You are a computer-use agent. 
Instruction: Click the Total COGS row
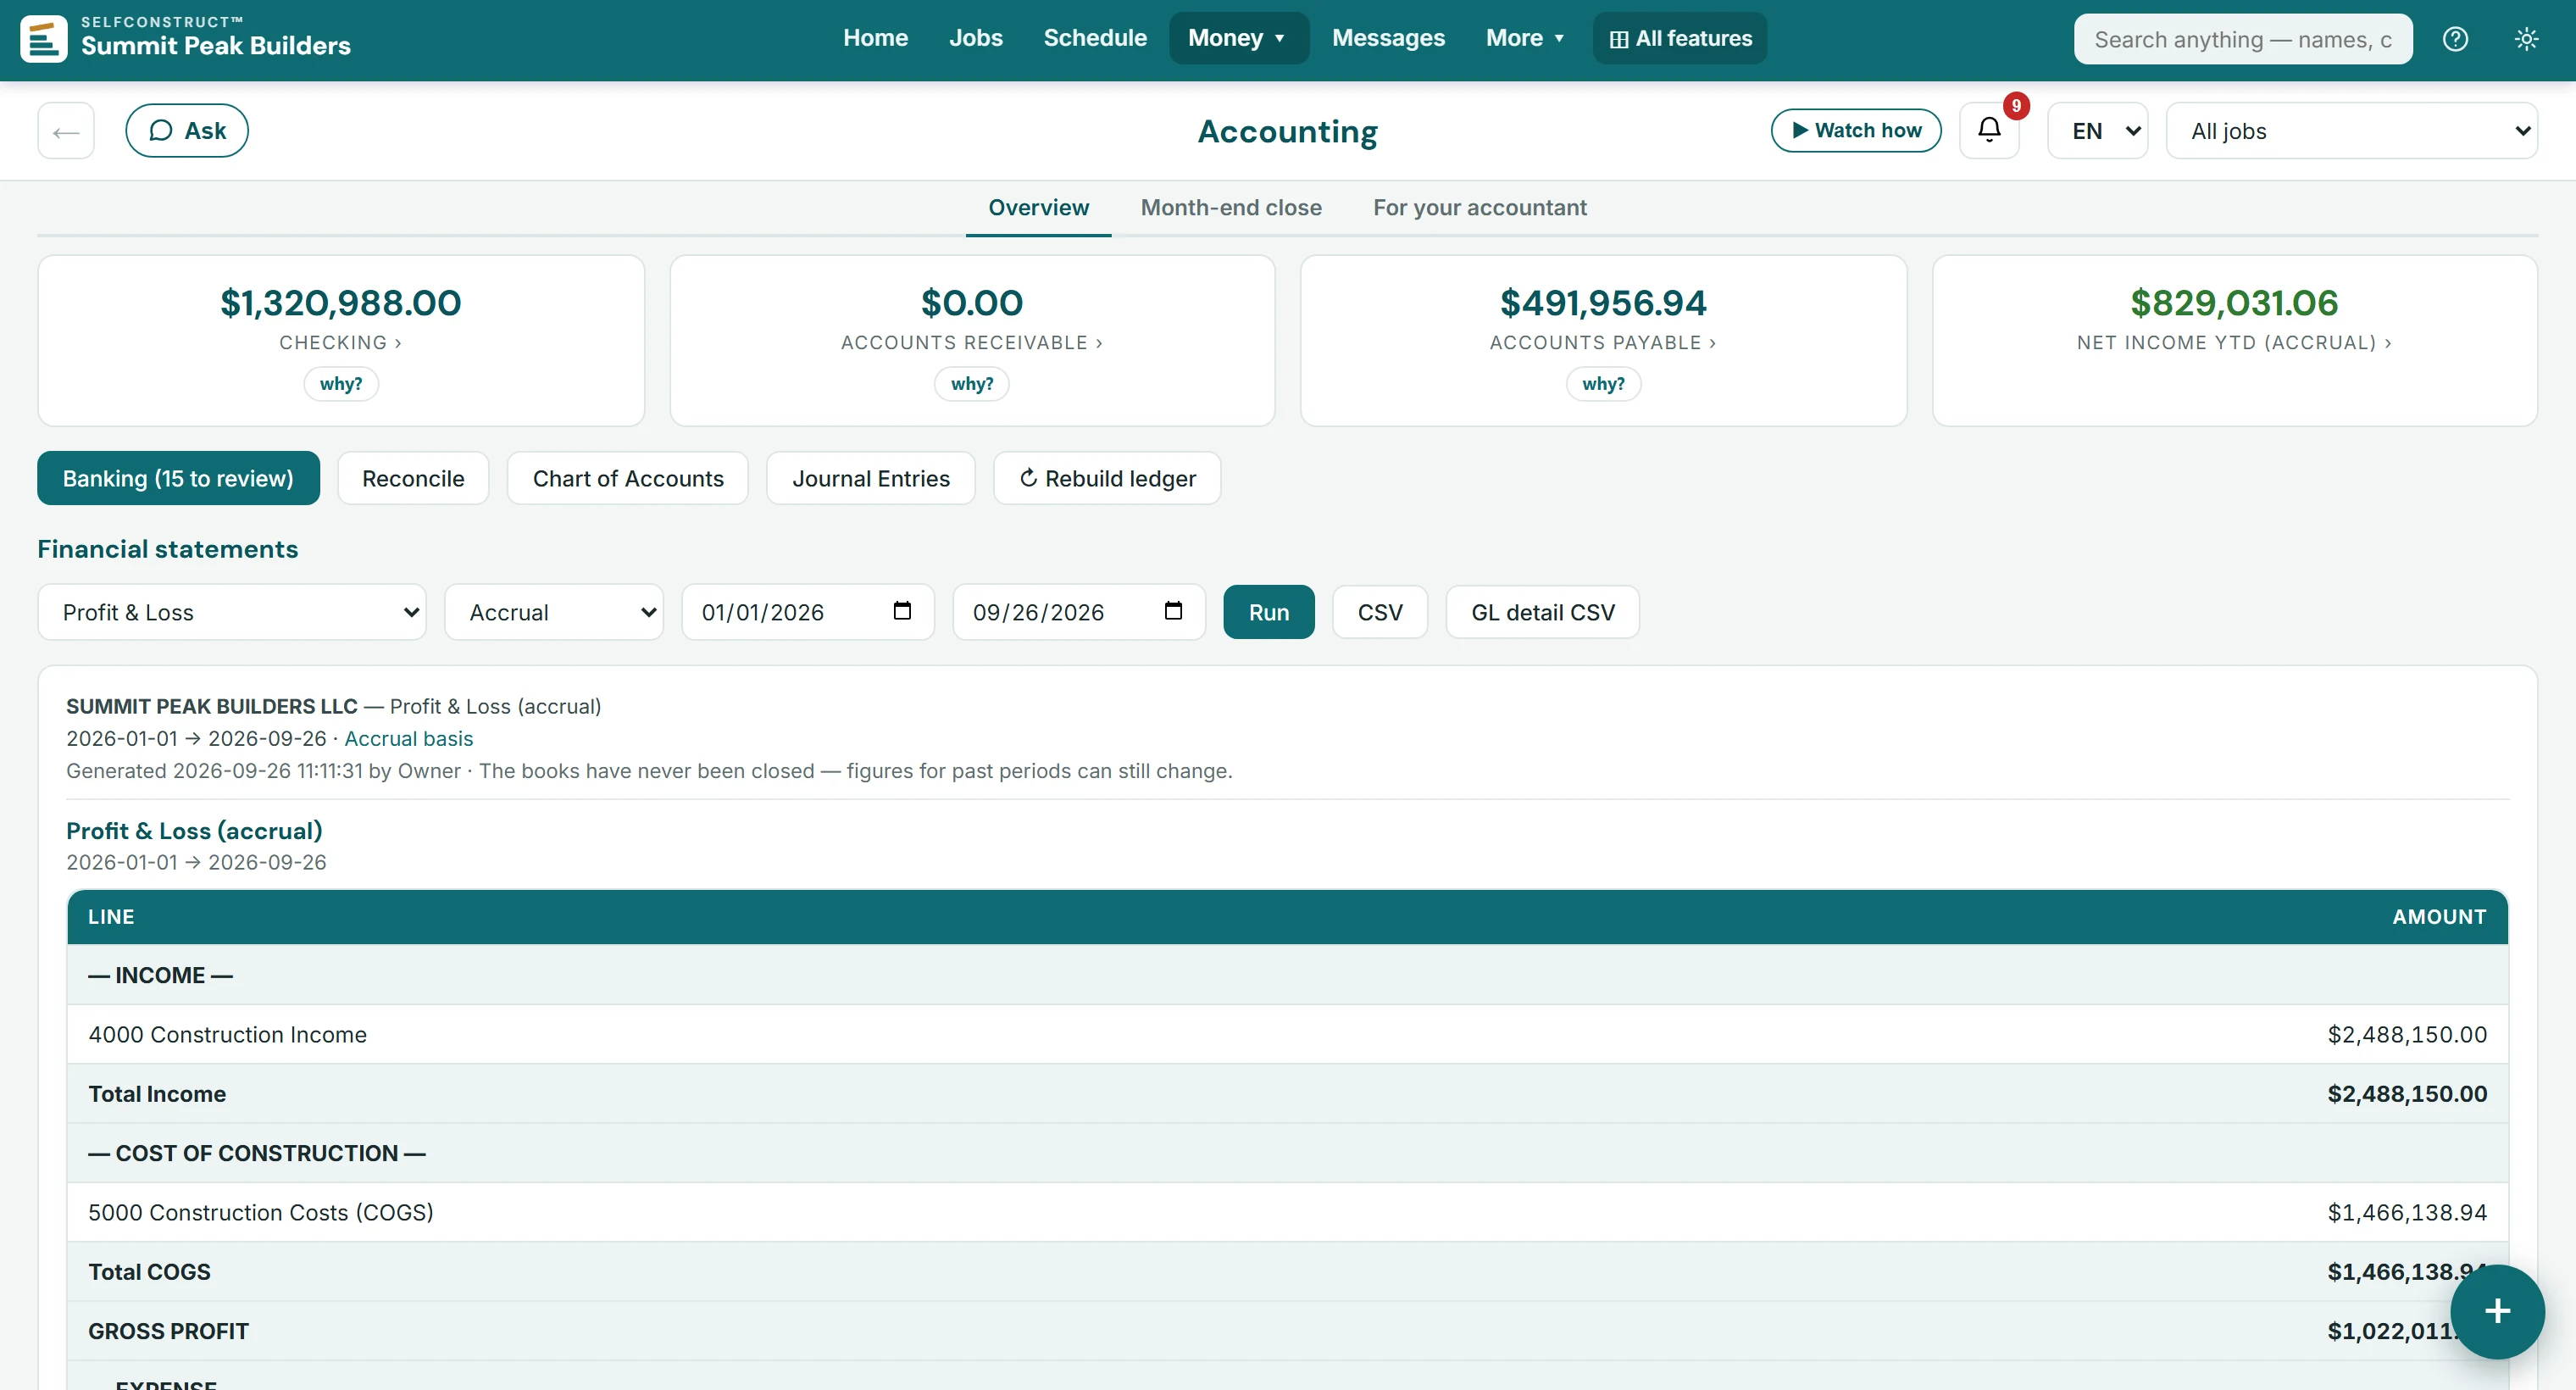1287,1271
